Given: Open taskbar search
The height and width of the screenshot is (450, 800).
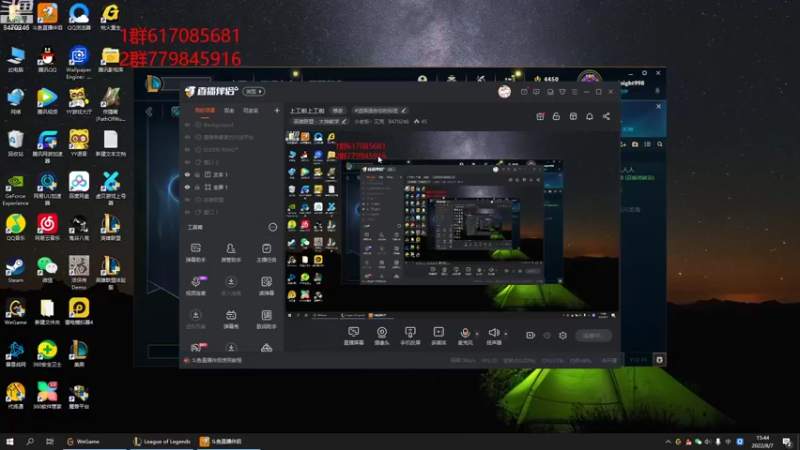Looking at the screenshot, I should 30,441.
